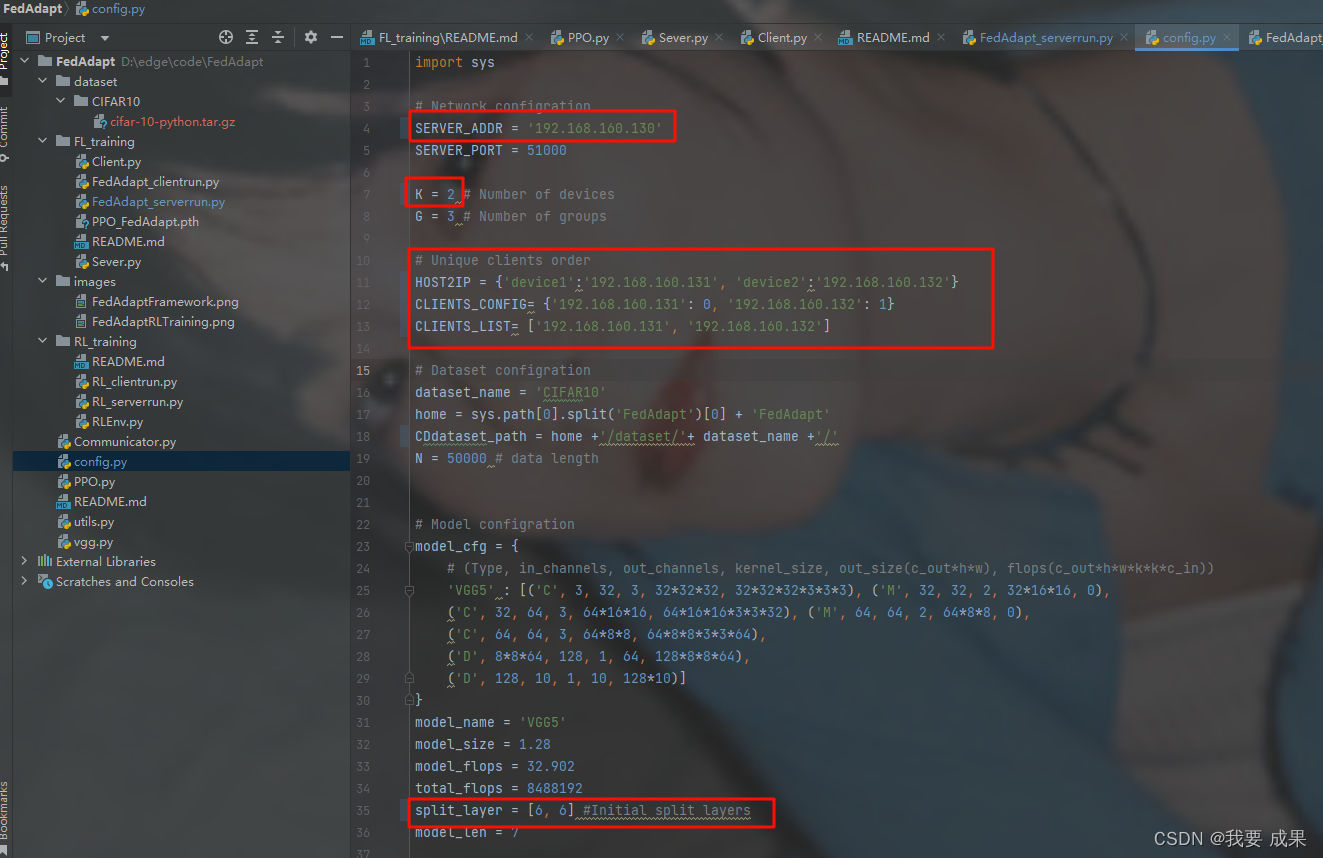Open the Project view dropdown

[x=105, y=38]
